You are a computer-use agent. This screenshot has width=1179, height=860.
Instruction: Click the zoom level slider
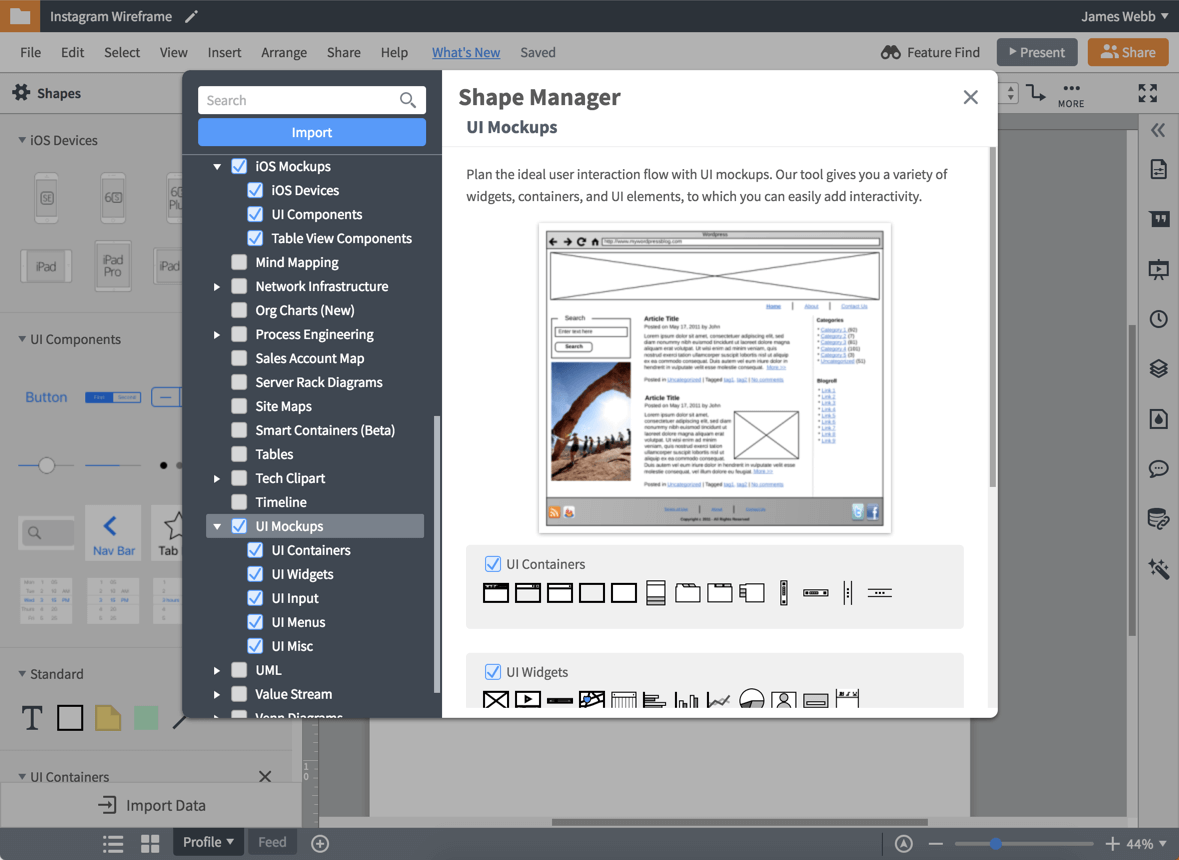[1023, 844]
